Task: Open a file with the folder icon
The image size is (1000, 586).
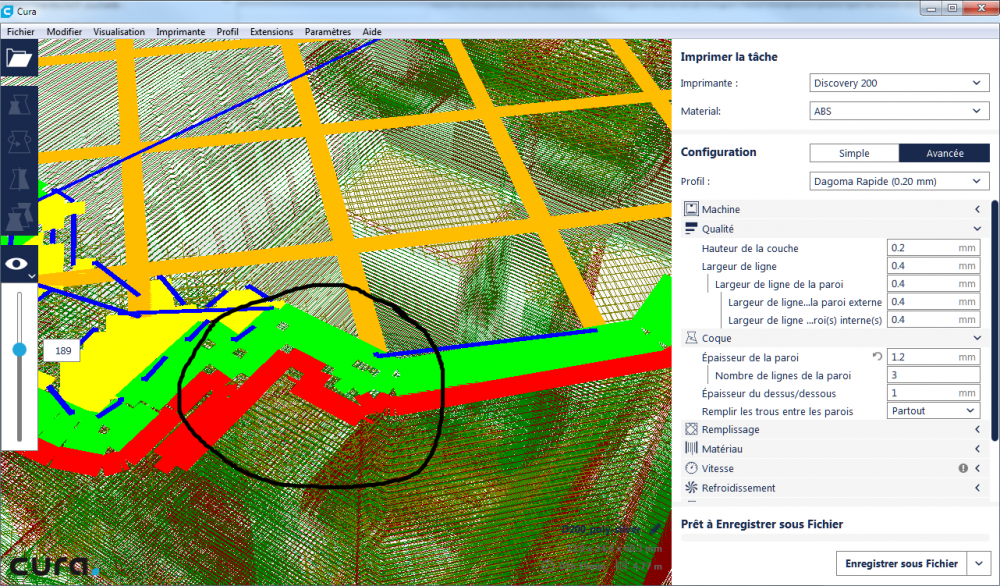Action: tap(19, 58)
